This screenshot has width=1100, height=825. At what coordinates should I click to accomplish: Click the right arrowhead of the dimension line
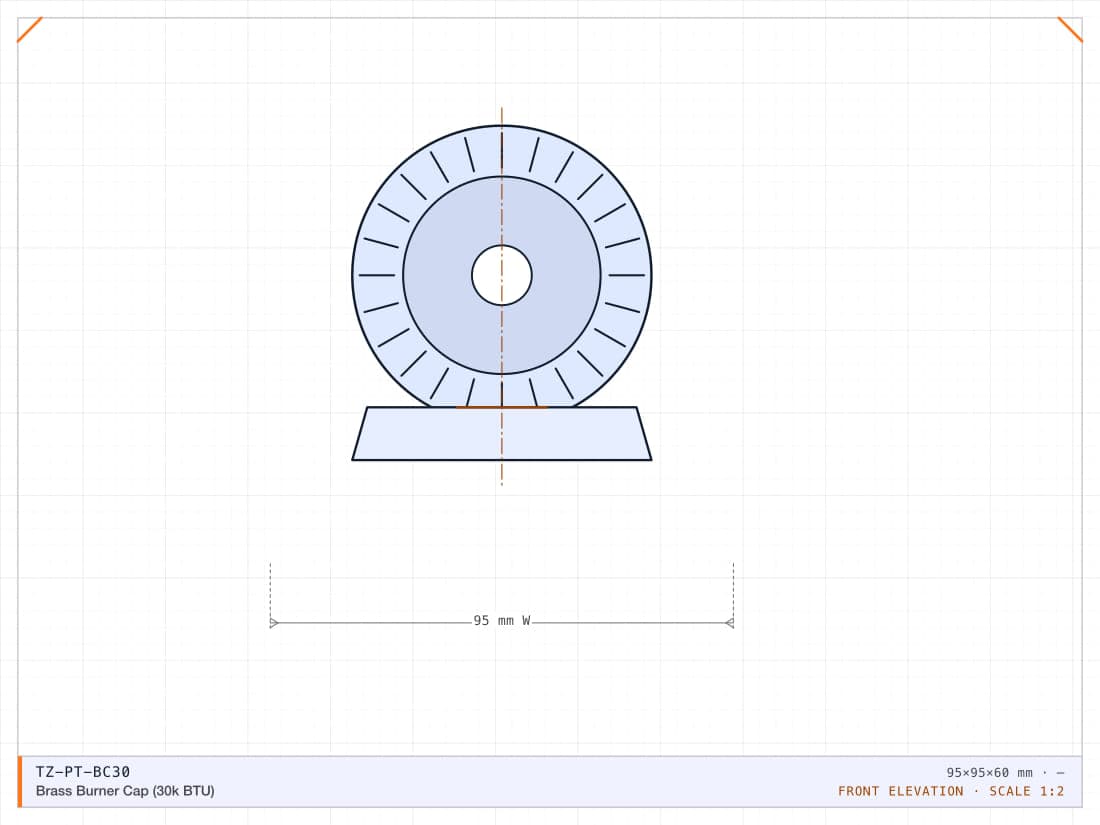tap(730, 623)
